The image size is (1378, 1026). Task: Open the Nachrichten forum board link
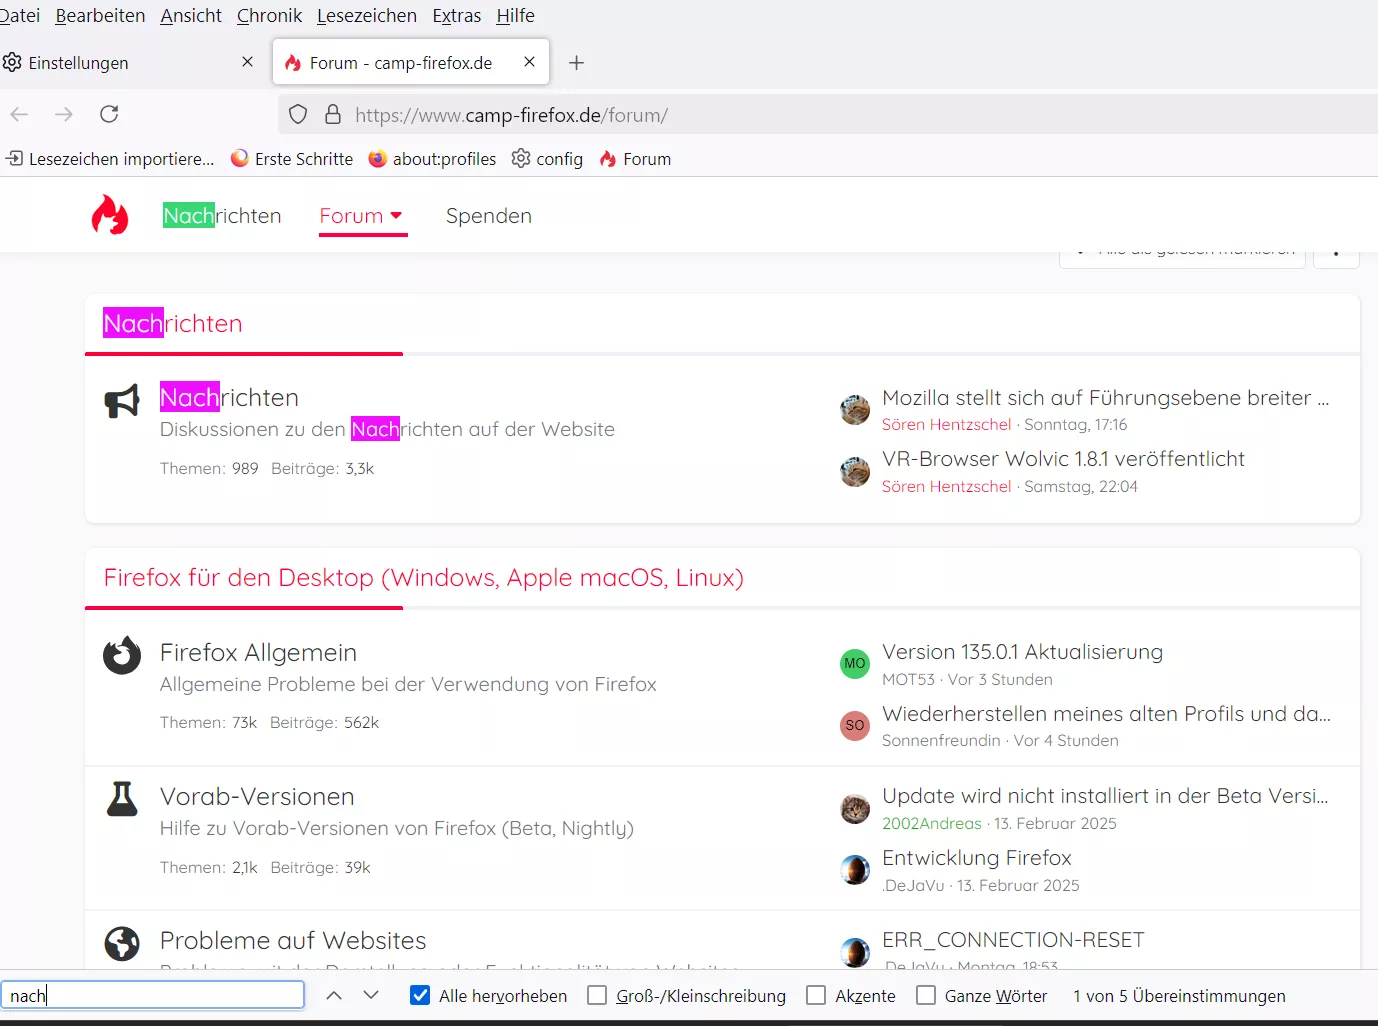(229, 398)
